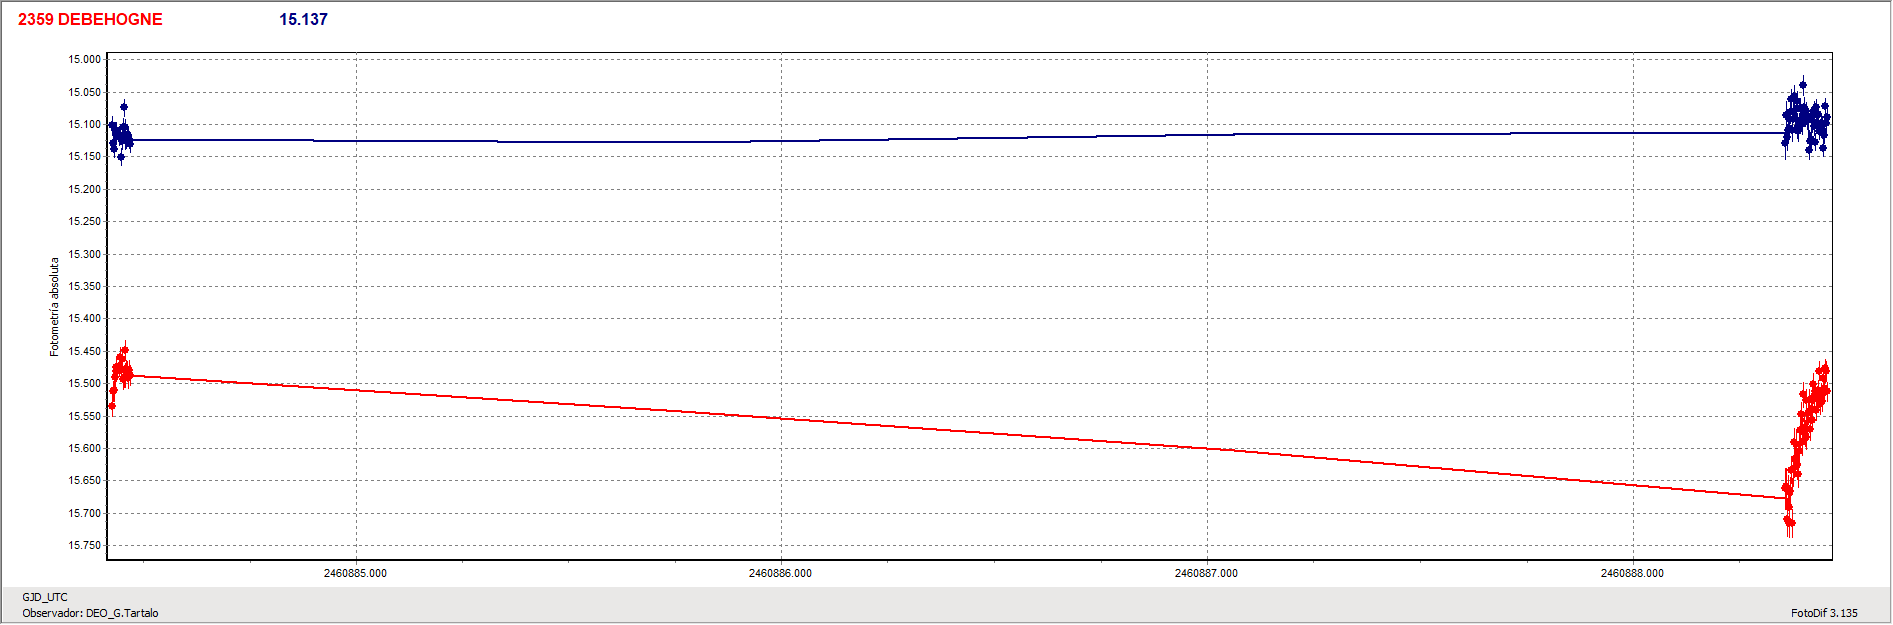The image size is (1893, 625).
Task: Click the GJD_UTC label in footer
Action: click(x=45, y=597)
